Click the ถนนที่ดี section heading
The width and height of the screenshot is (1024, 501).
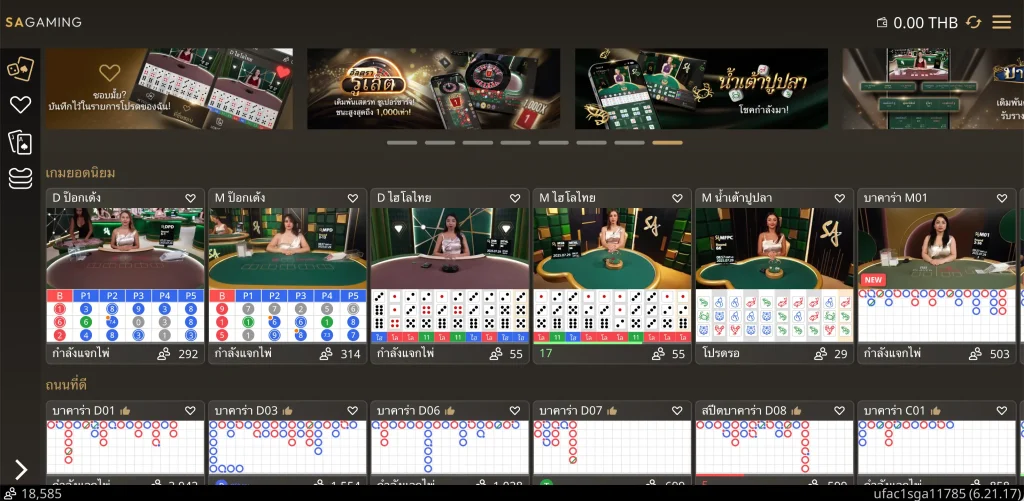[66, 385]
